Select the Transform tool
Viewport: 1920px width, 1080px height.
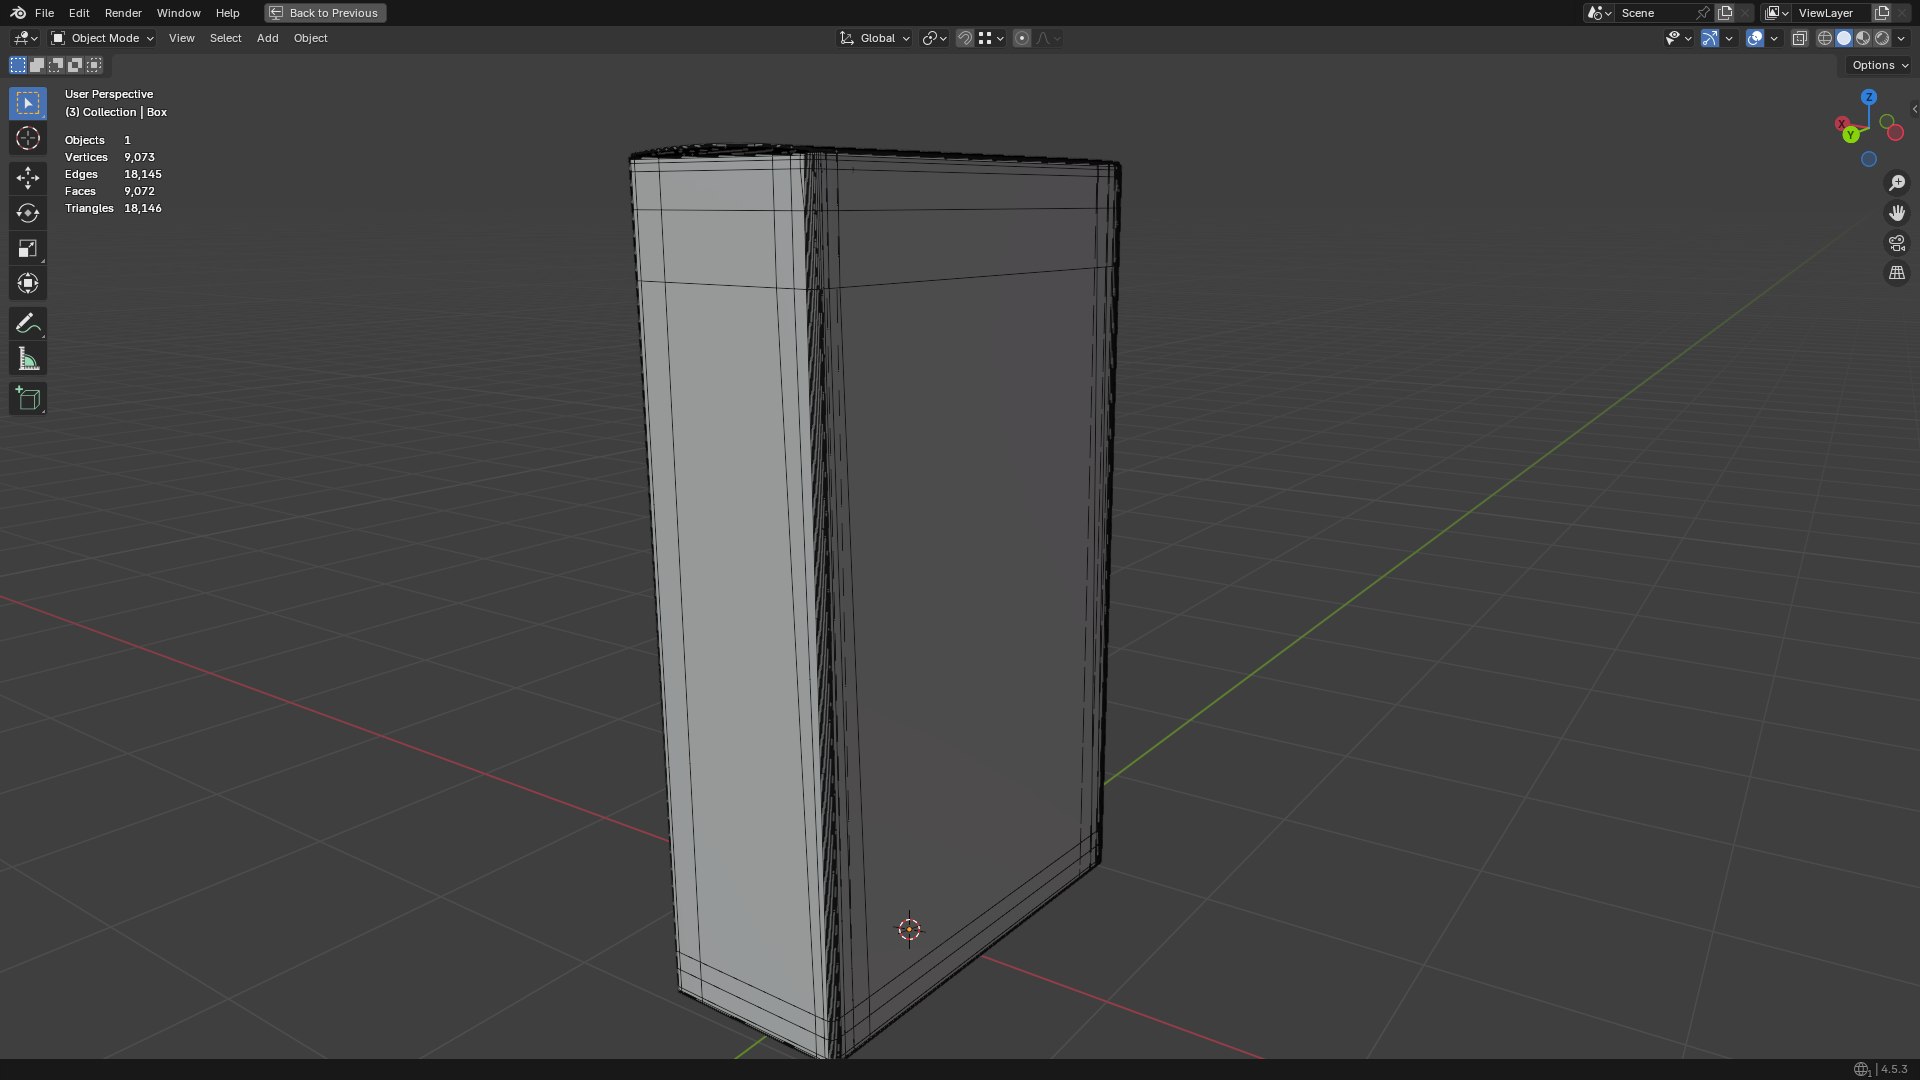tap(28, 283)
